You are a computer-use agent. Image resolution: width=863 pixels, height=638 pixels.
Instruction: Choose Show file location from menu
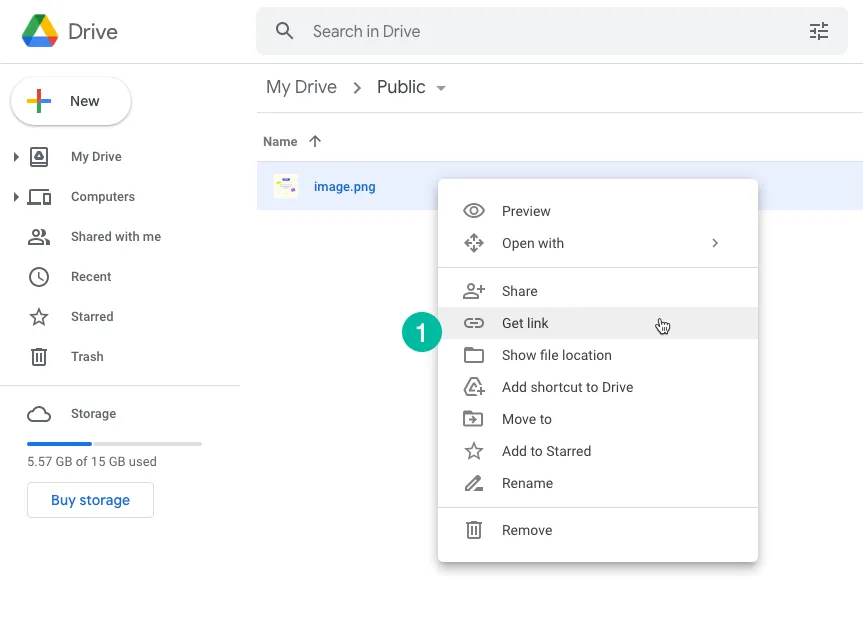coord(556,355)
